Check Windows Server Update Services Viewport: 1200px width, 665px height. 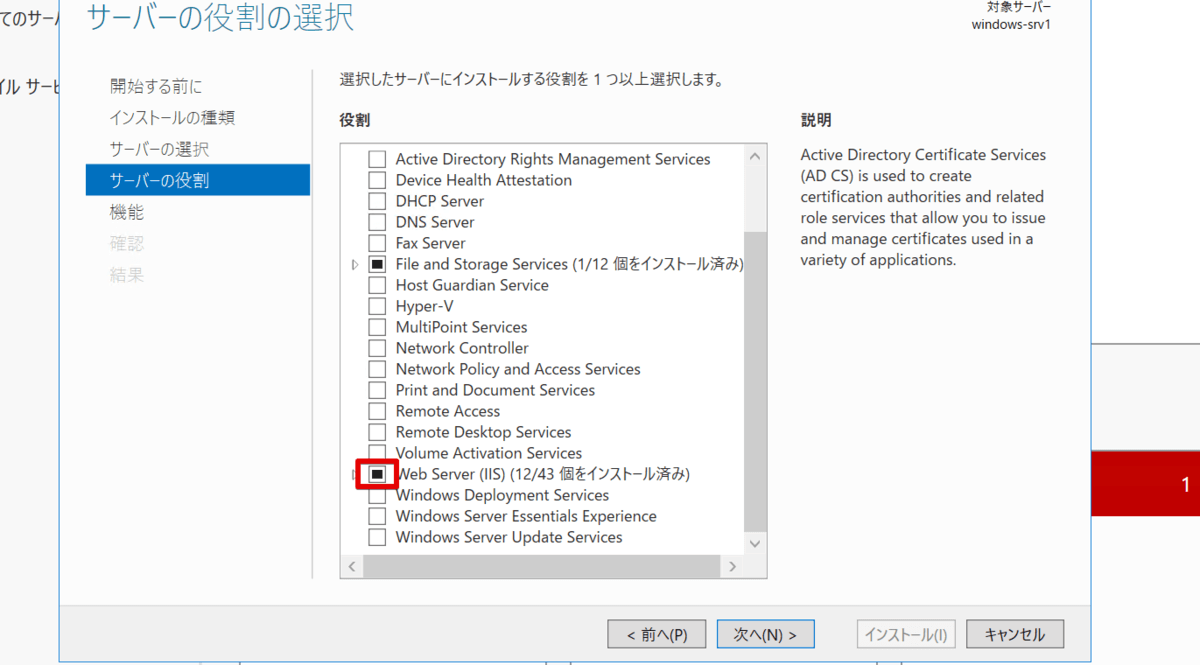pyautogui.click(x=377, y=537)
